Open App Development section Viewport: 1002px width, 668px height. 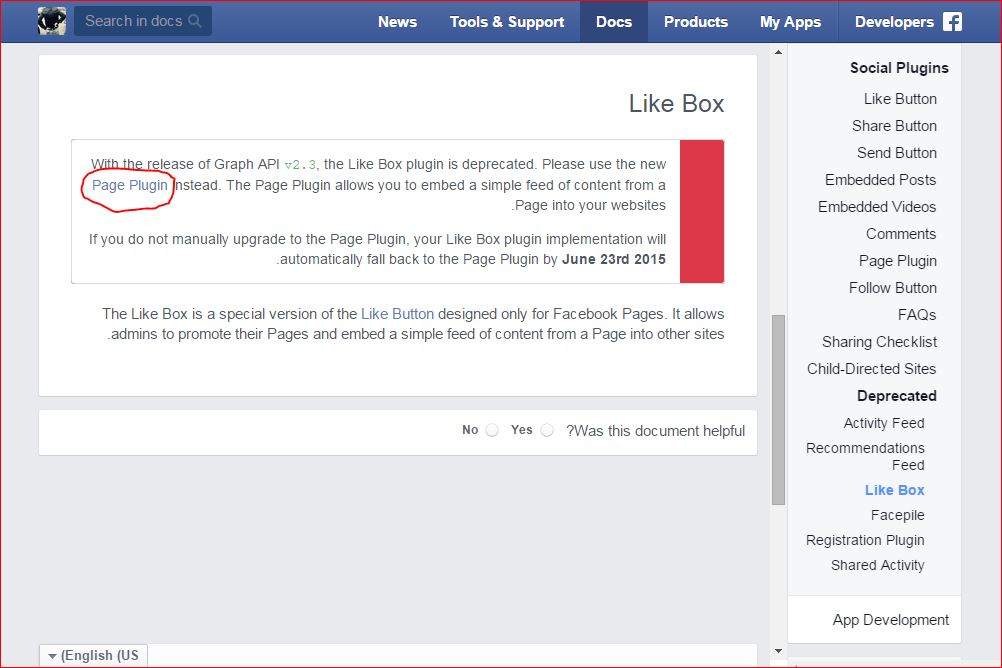[890, 620]
